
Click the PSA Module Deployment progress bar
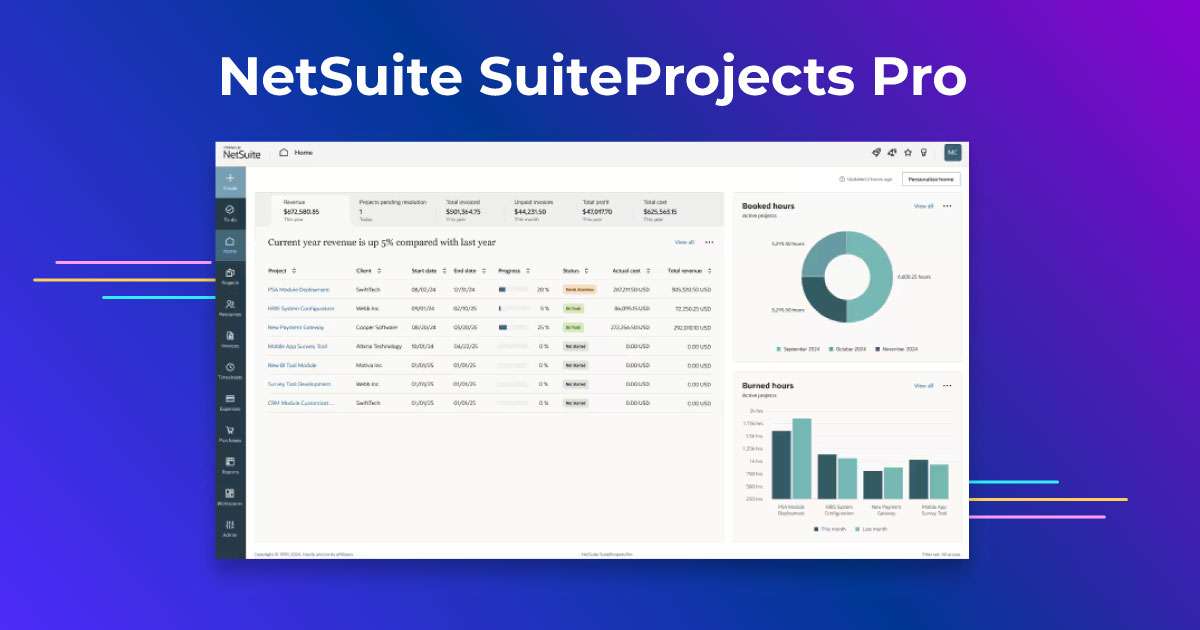tap(514, 289)
